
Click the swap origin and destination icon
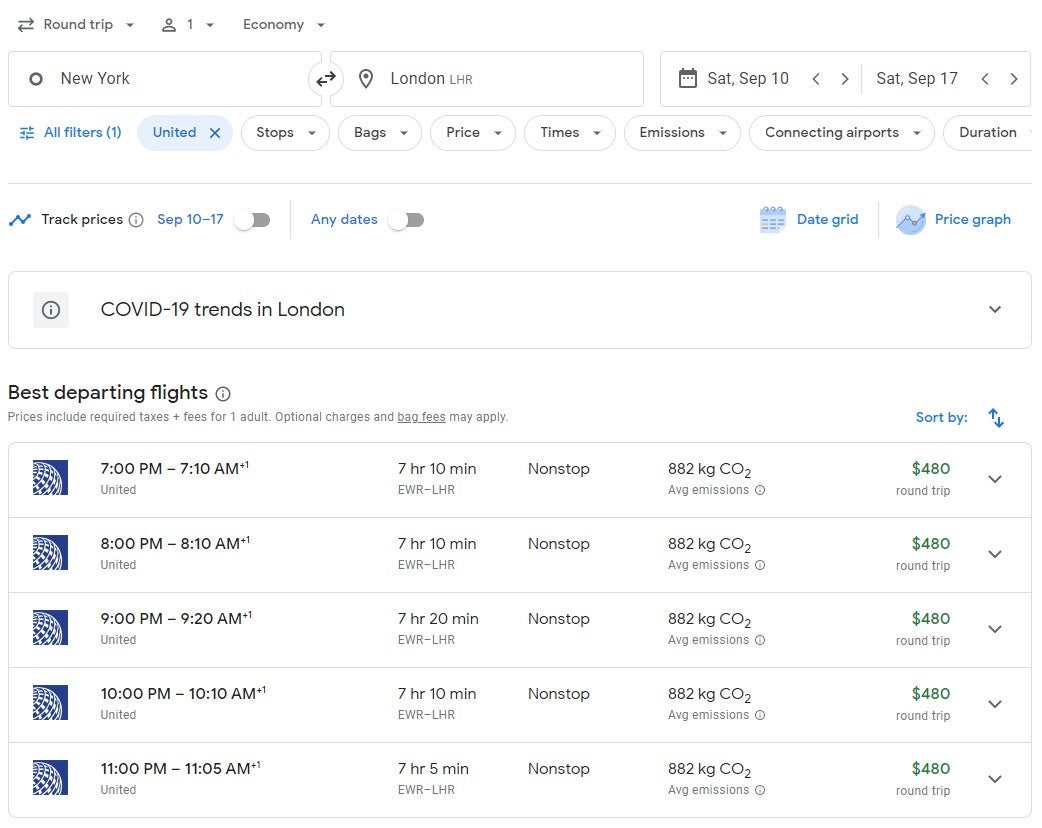(326, 79)
